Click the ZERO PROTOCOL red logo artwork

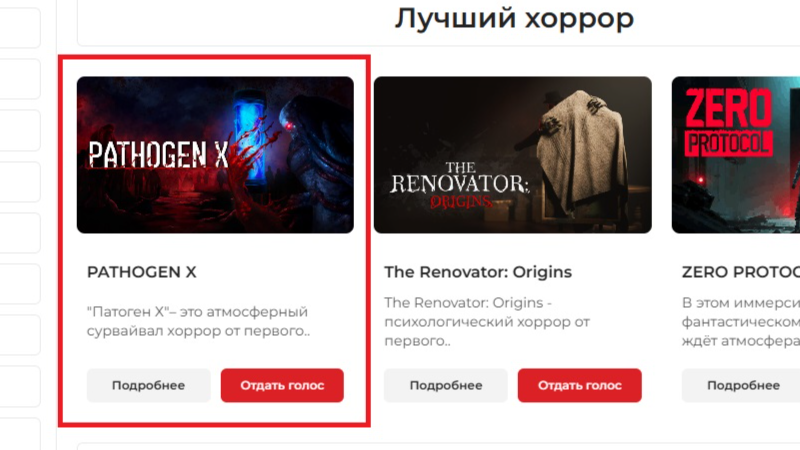pyautogui.click(x=728, y=122)
